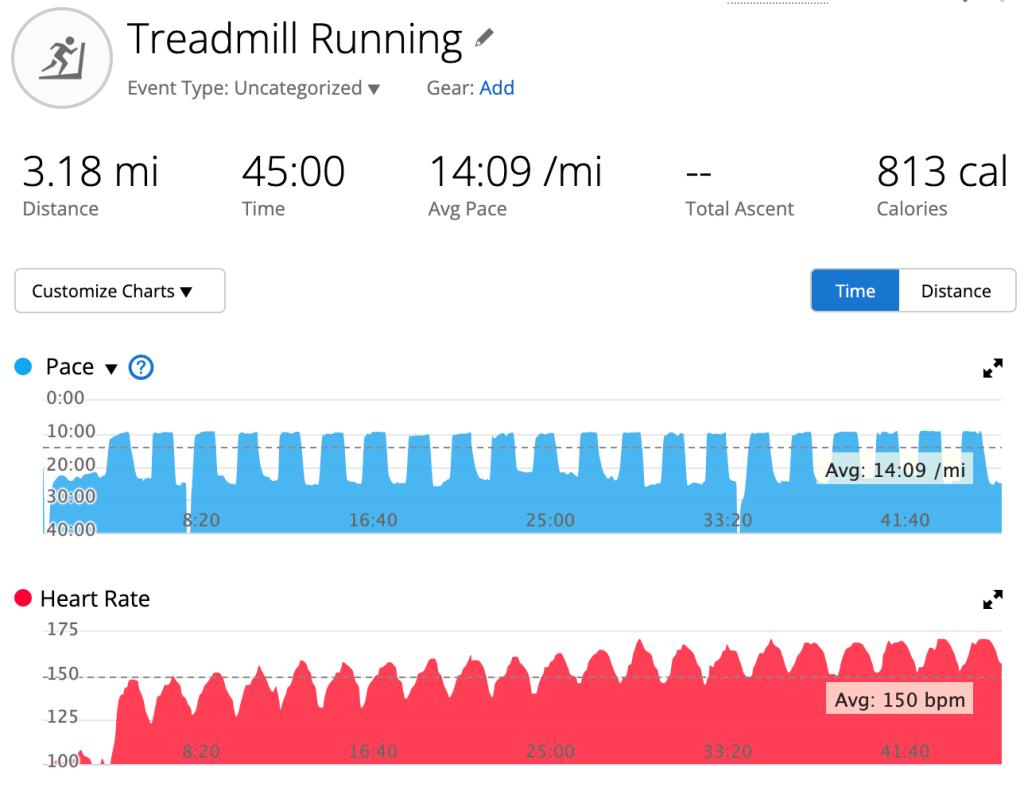Click the Treadmill Running activity title

[294, 39]
